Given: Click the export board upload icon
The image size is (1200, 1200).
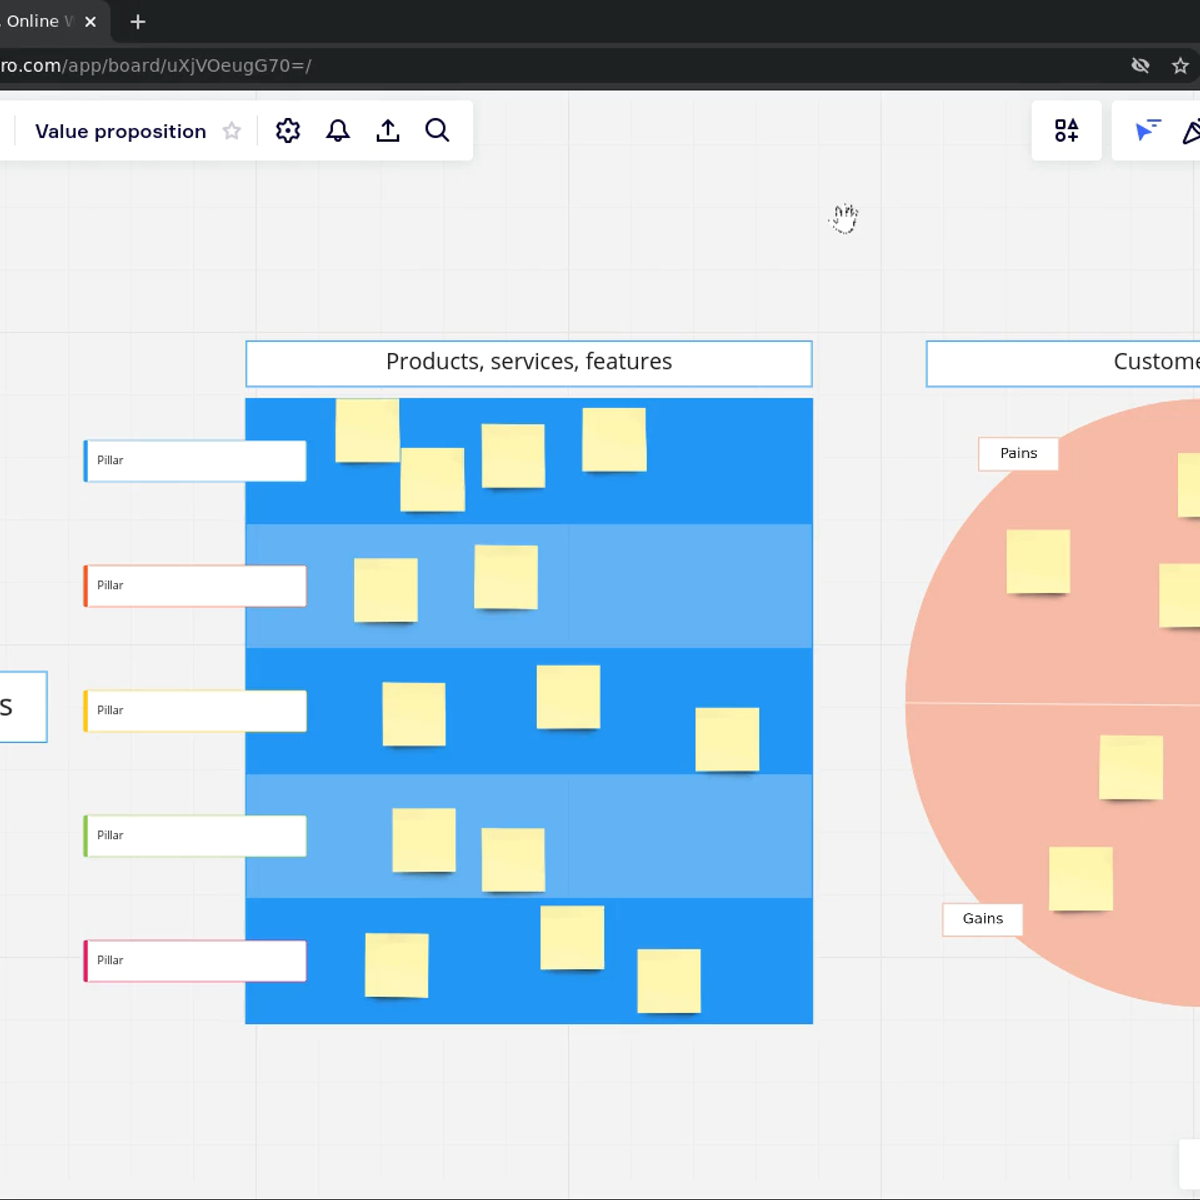Looking at the screenshot, I should coord(388,131).
